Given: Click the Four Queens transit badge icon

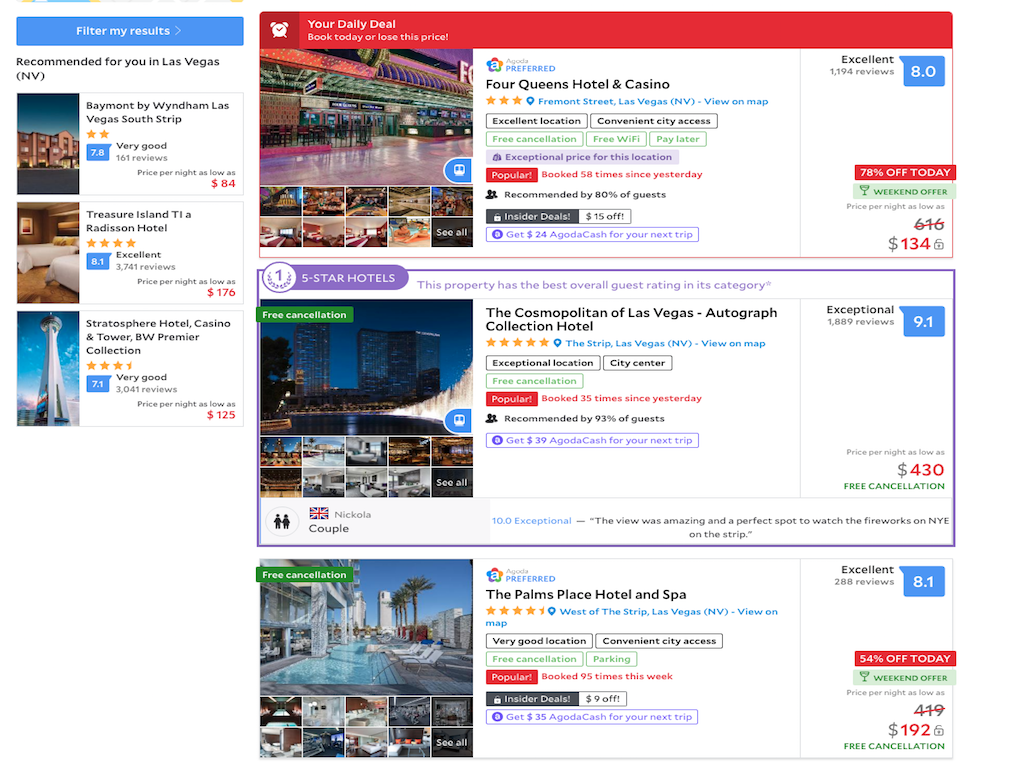Looking at the screenshot, I should coord(459,170).
